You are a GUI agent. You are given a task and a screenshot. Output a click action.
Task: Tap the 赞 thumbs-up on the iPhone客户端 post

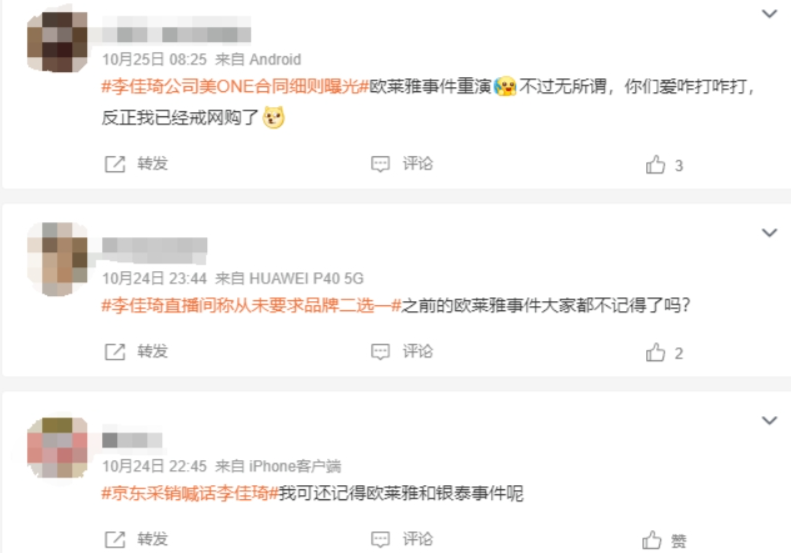tap(652, 540)
